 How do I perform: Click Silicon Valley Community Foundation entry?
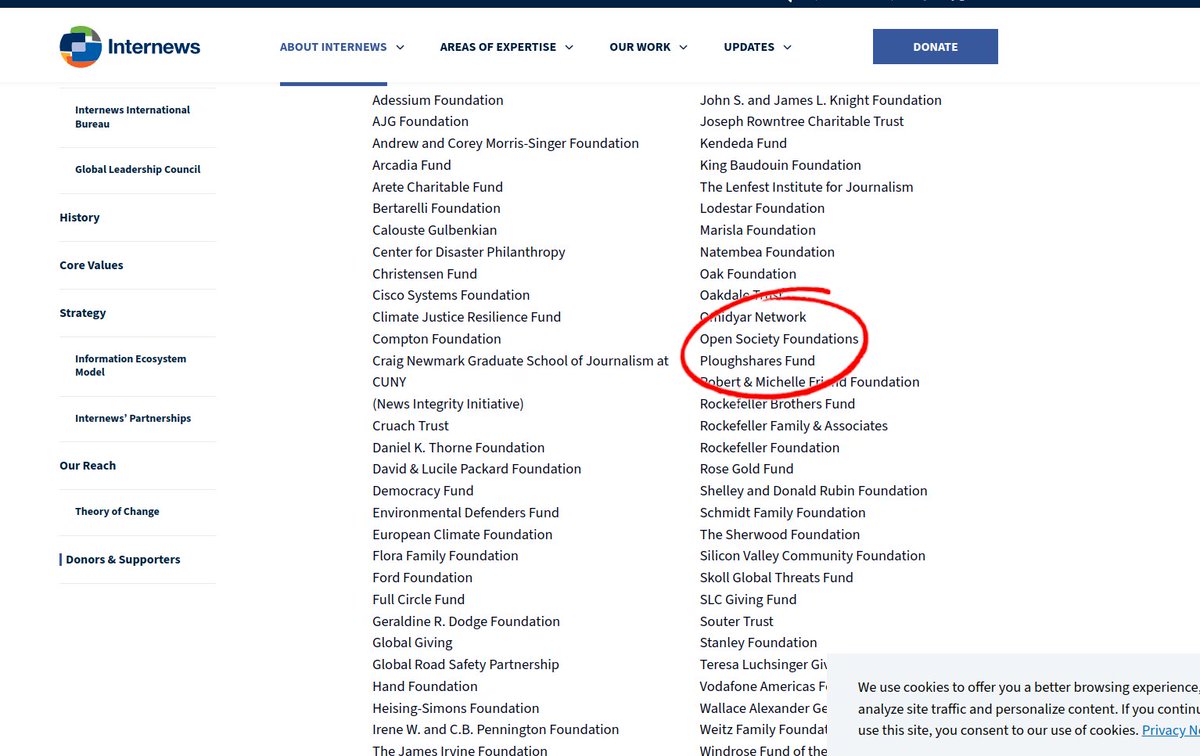tap(813, 556)
